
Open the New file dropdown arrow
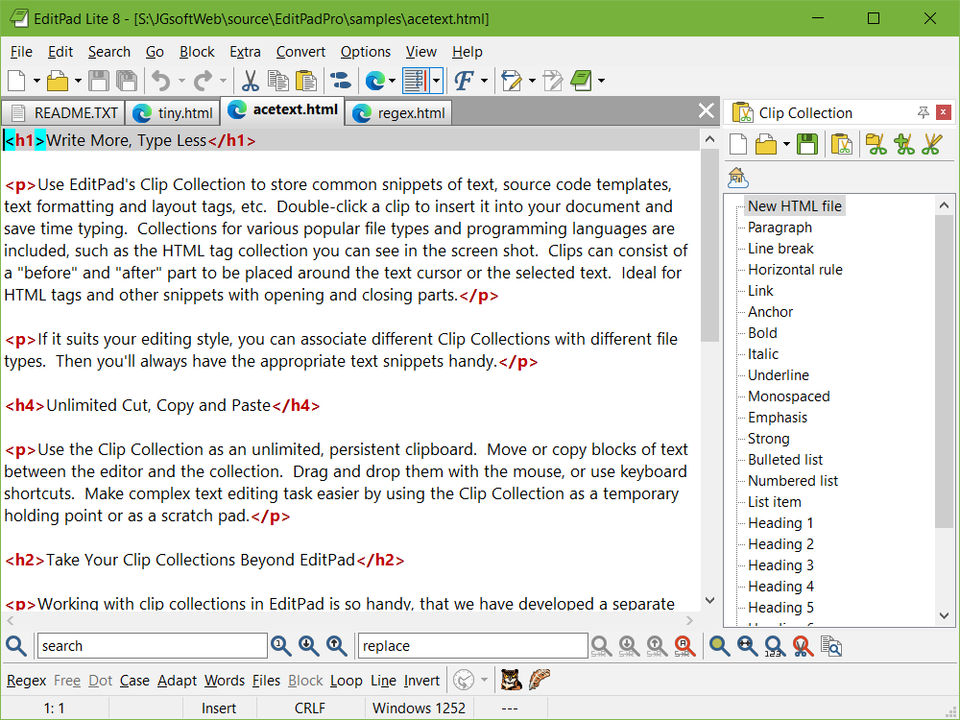coord(37,80)
